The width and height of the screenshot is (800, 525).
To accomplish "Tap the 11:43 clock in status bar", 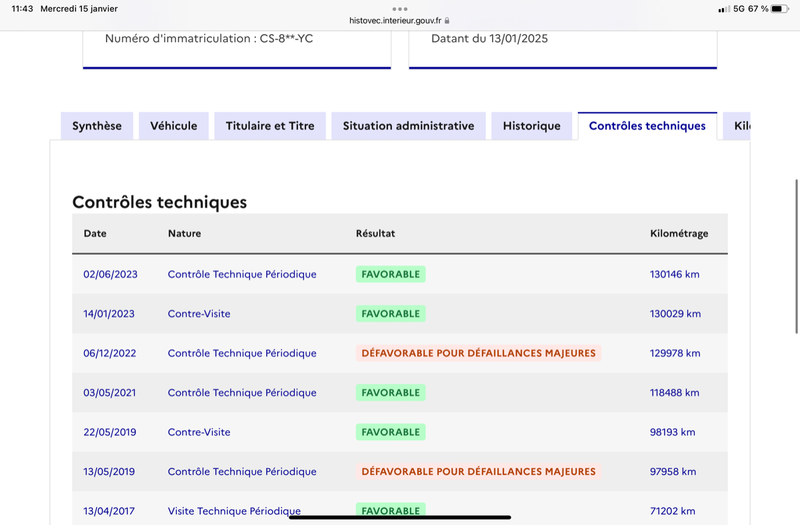I will [22, 9].
